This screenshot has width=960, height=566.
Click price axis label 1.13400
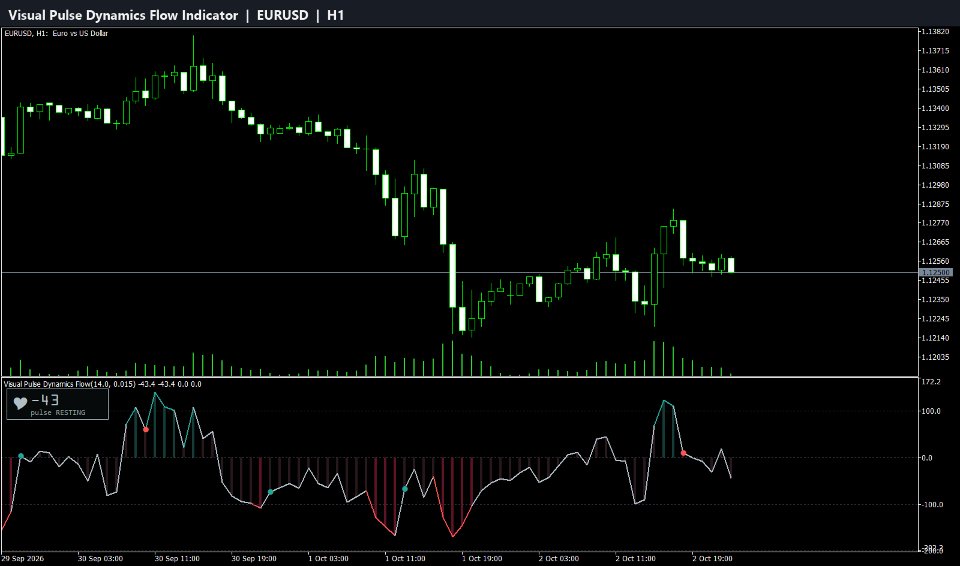coord(935,108)
